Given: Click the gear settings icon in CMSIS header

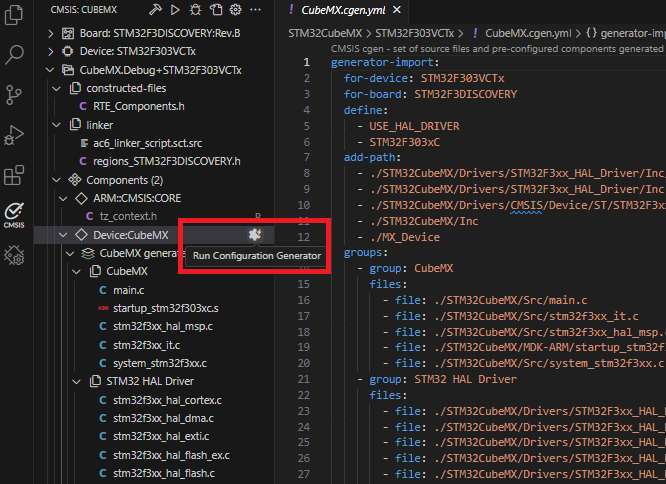Looking at the screenshot, I should click(236, 10).
